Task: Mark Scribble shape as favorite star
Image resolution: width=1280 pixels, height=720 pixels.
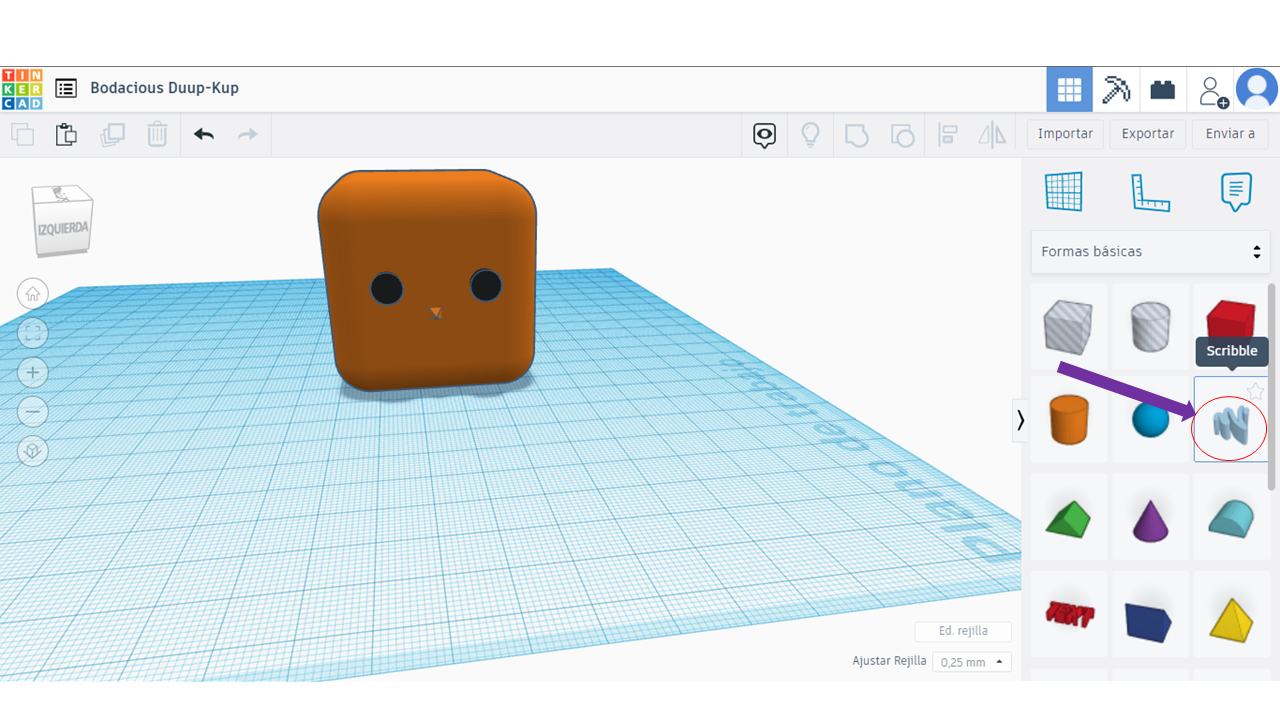Action: 1255,391
